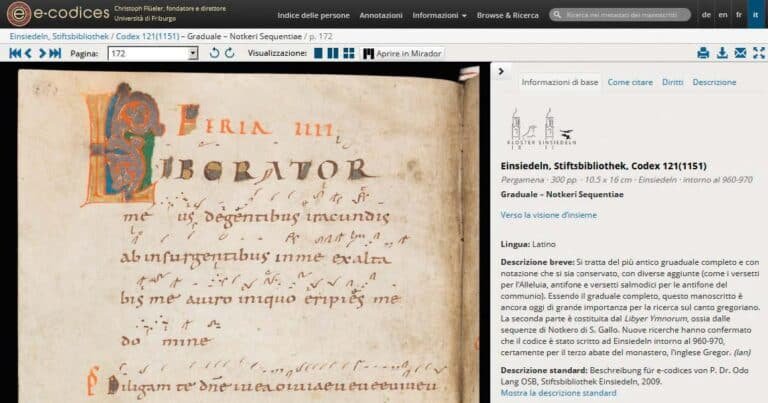The image size is (768, 403).
Task: Download the manuscript page
Action: tap(722, 53)
